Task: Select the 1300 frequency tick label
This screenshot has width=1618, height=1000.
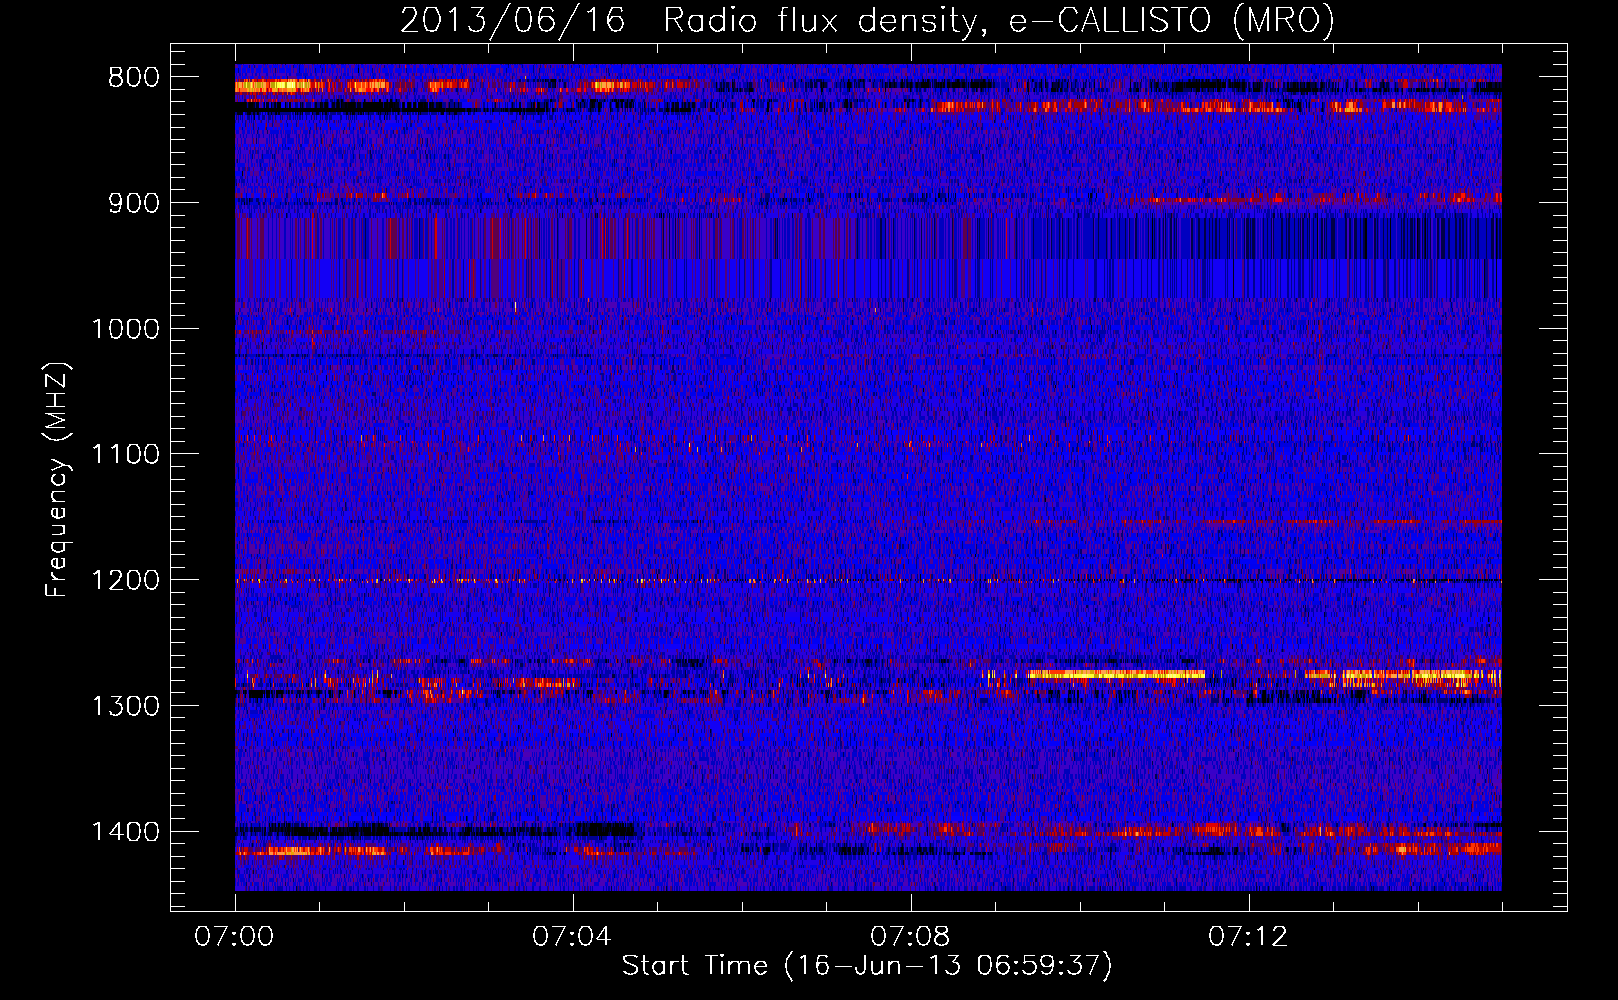Action: [x=125, y=706]
